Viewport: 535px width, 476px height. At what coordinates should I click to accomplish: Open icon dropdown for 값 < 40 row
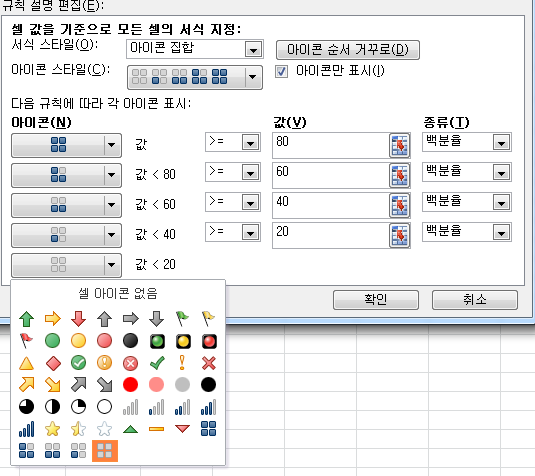(112, 235)
